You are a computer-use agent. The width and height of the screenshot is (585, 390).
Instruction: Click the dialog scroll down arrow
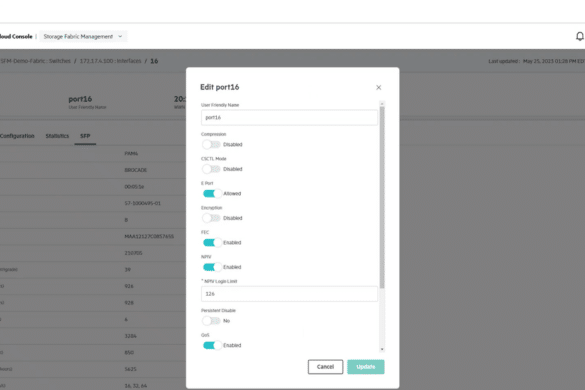pos(382,349)
